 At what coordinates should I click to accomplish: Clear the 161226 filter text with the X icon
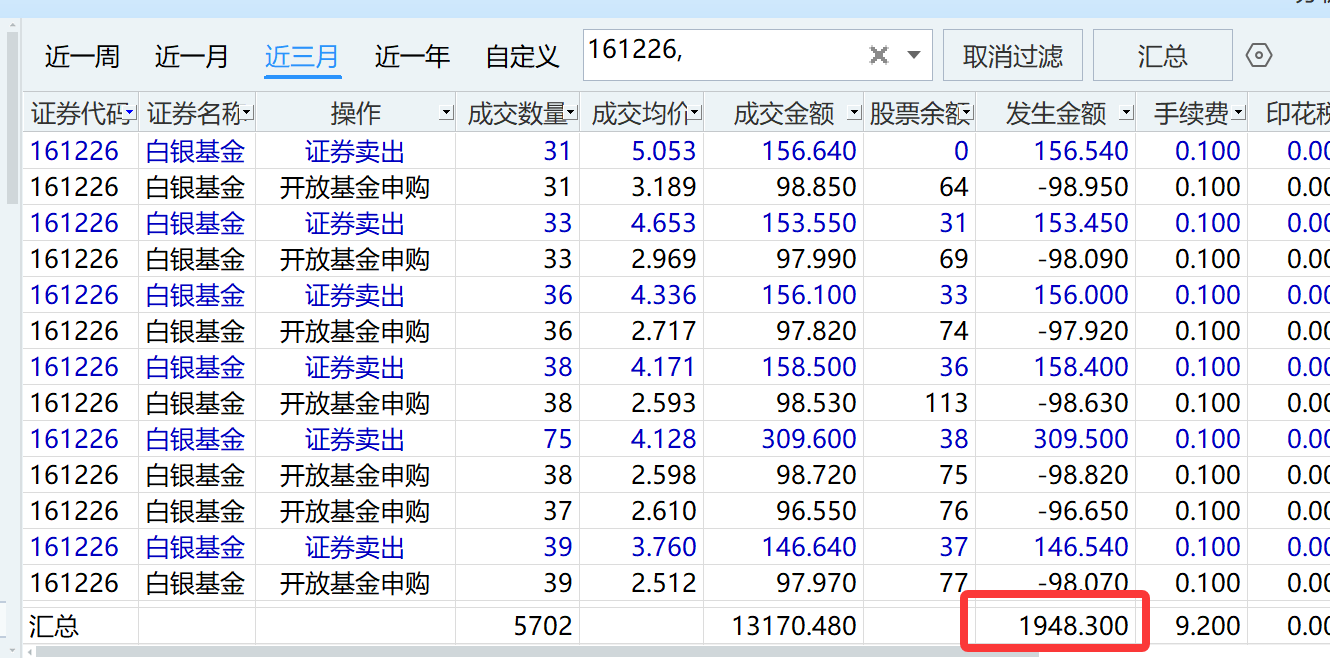[x=878, y=56]
